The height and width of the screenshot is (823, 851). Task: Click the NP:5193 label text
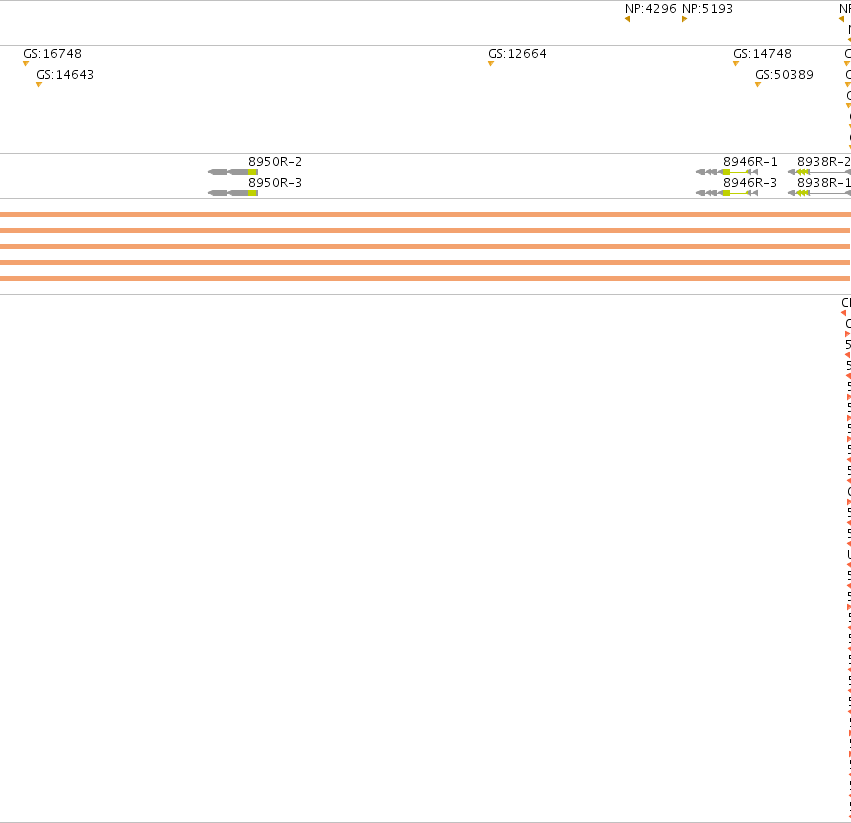click(707, 9)
